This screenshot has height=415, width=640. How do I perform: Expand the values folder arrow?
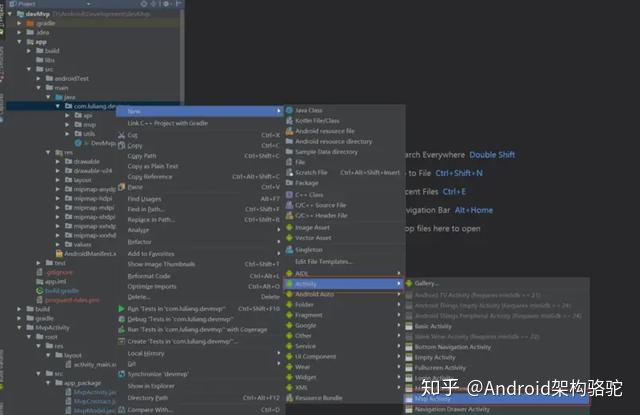click(x=58, y=244)
